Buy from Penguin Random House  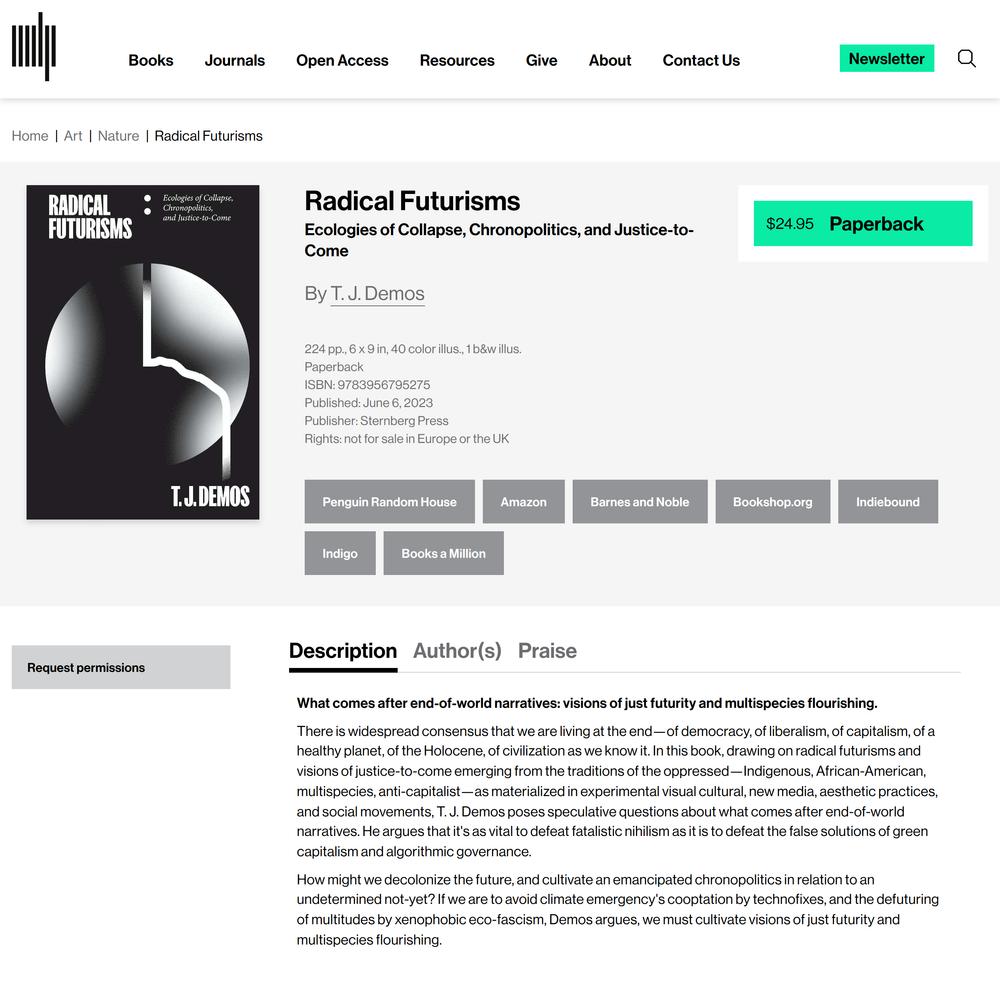(389, 502)
